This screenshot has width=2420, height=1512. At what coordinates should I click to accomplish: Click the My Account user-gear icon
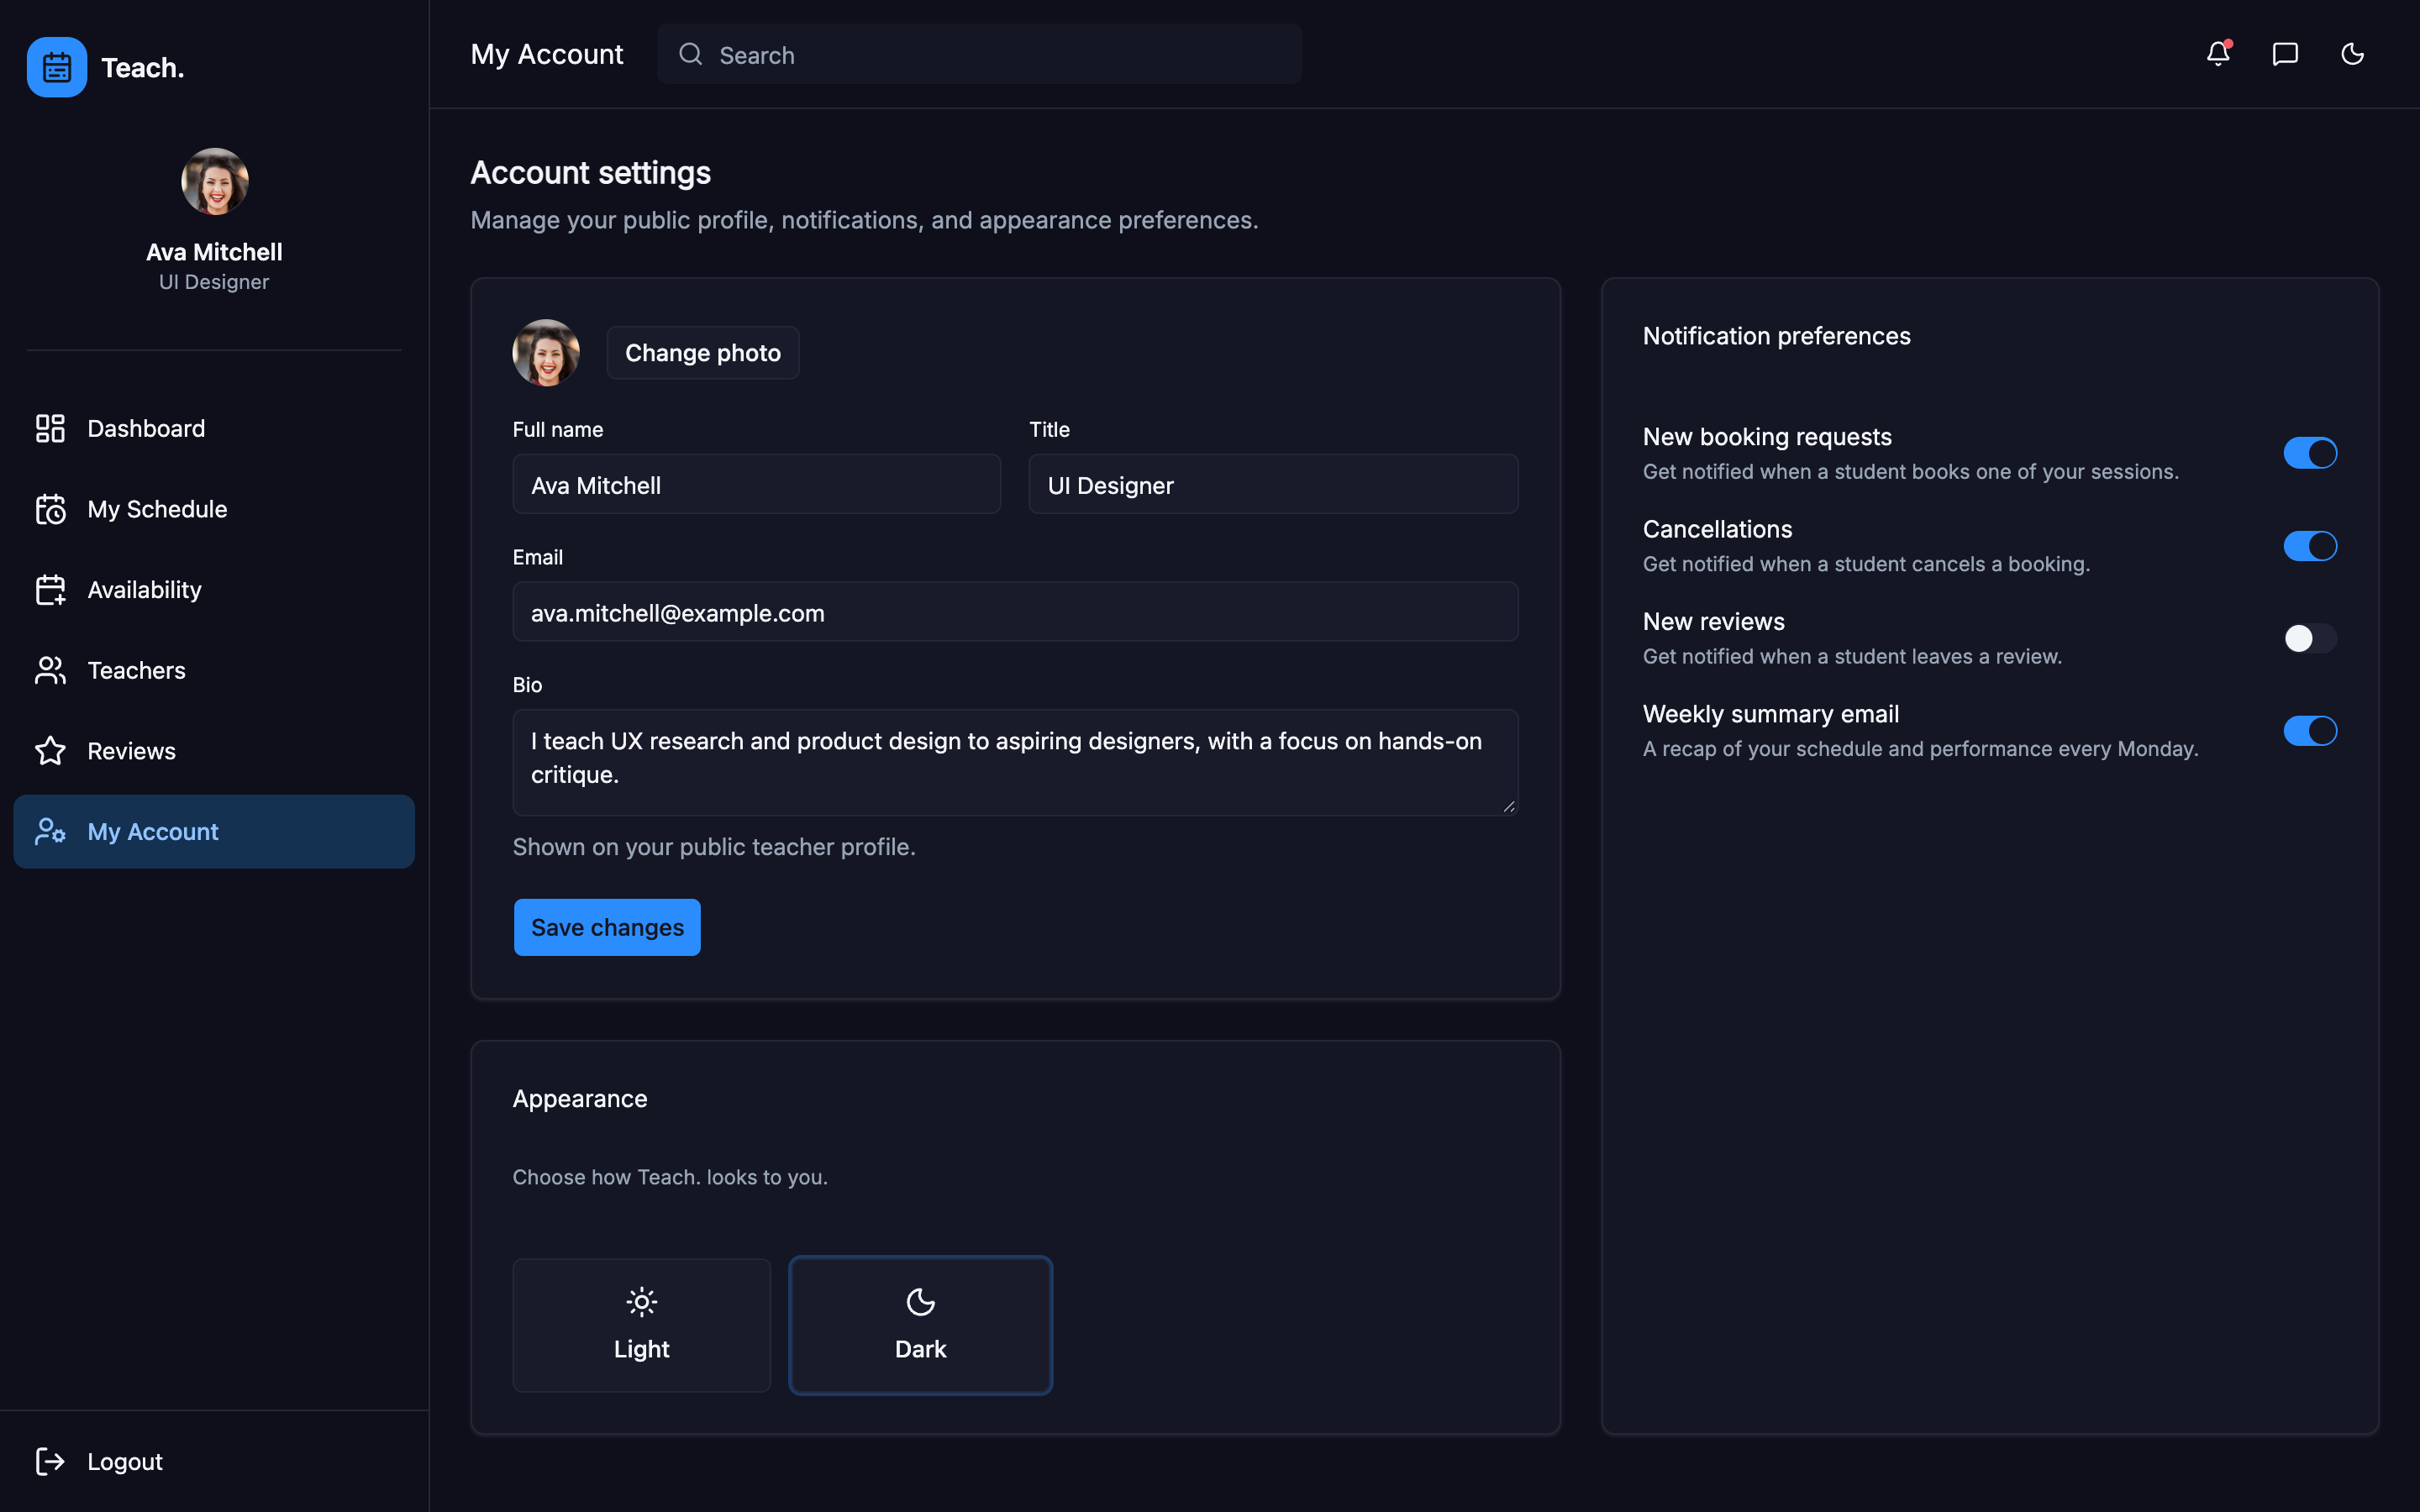tap(50, 831)
